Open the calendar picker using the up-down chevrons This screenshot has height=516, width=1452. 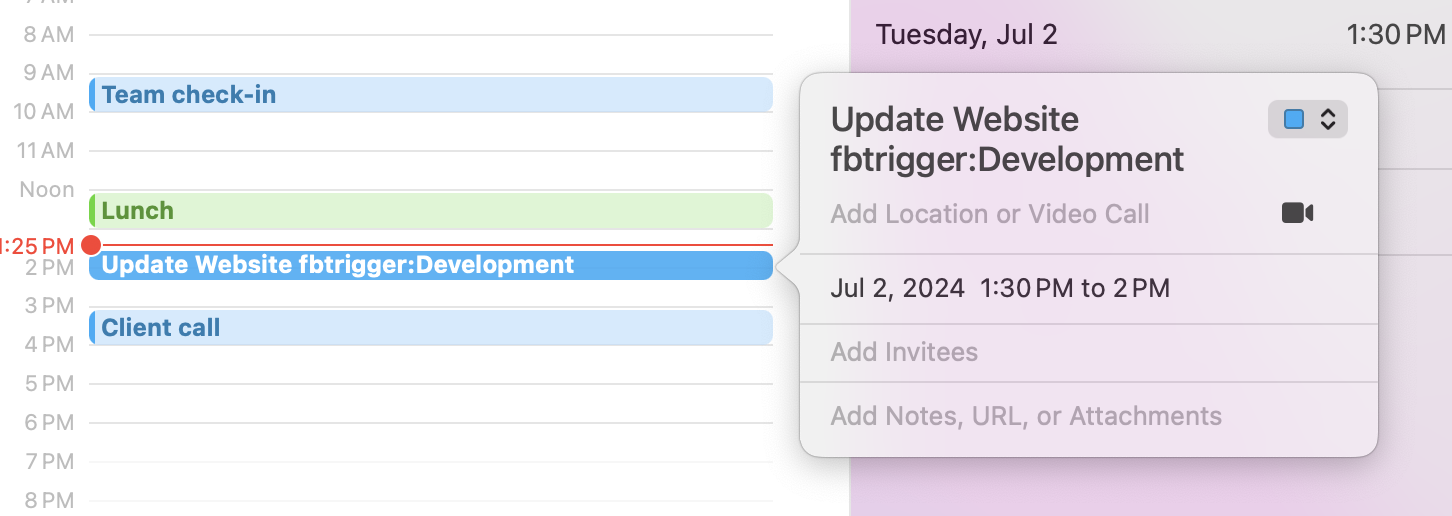click(1328, 120)
